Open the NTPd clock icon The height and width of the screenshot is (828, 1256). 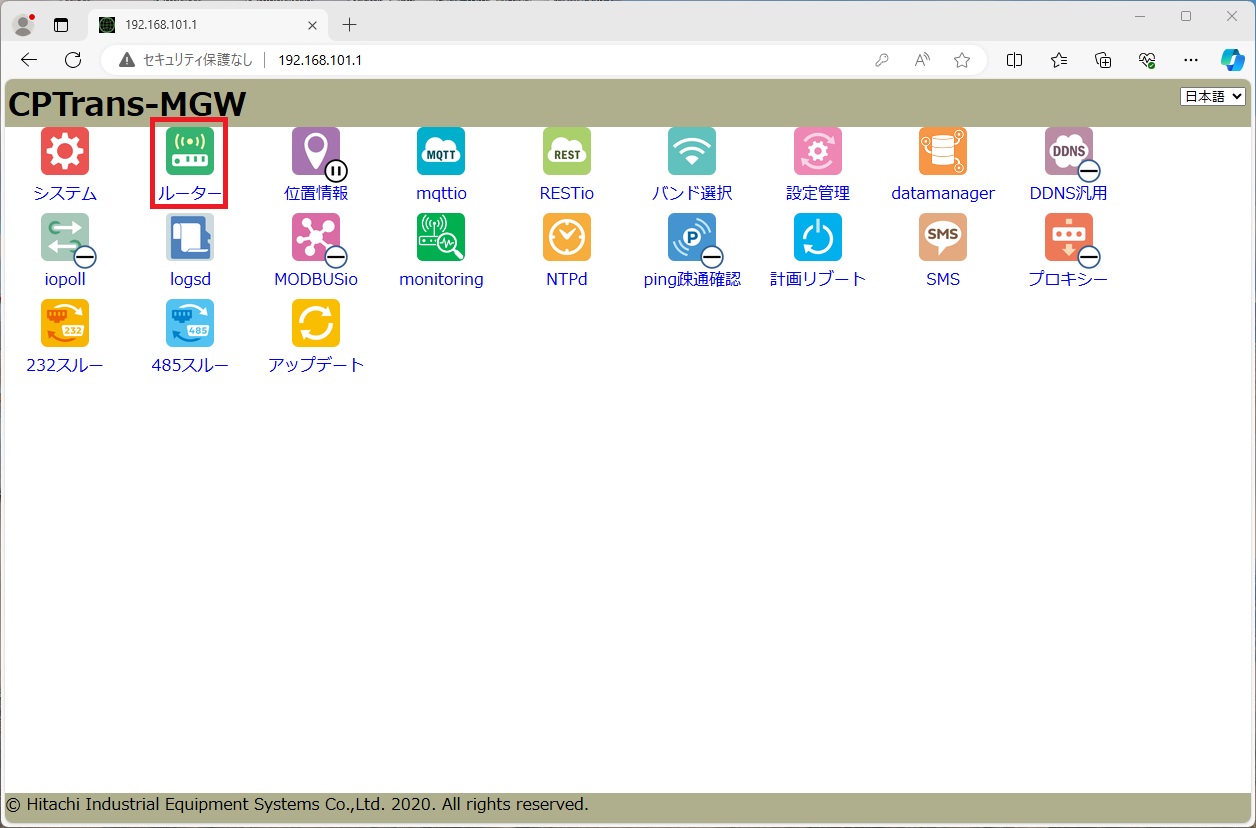[567, 237]
